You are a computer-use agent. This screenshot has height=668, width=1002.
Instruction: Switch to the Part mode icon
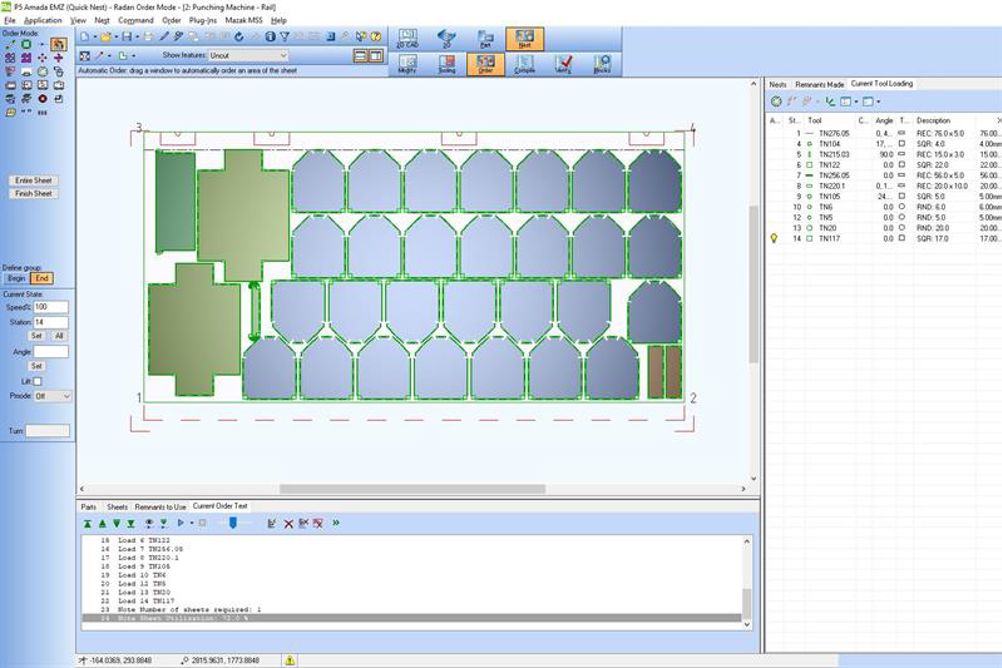[x=486, y=38]
